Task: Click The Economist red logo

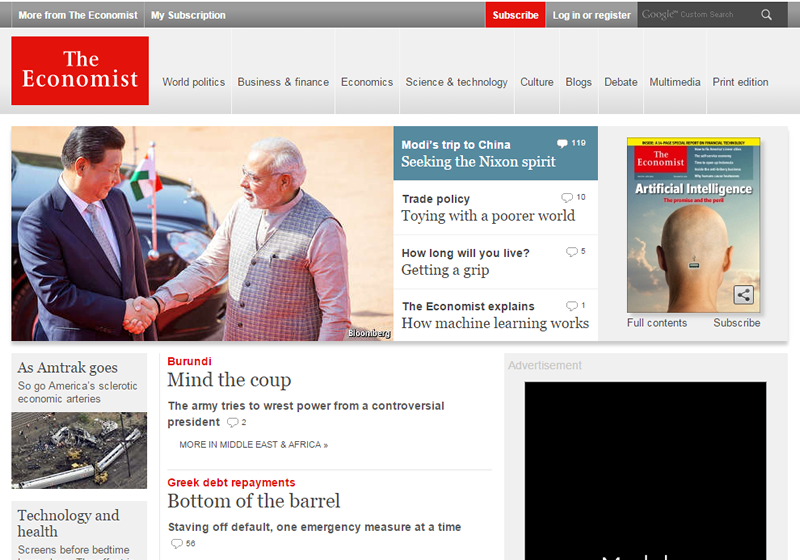Action: coord(80,70)
